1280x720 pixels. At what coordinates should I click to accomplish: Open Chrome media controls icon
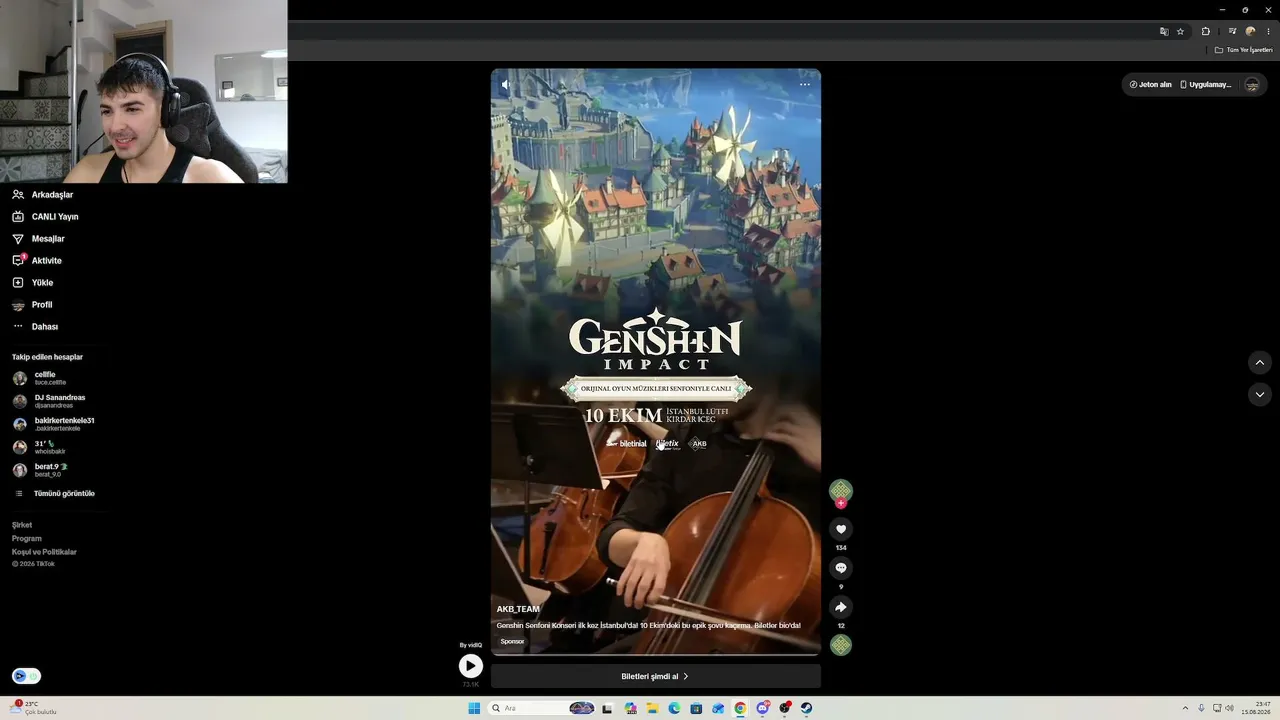tap(1232, 31)
